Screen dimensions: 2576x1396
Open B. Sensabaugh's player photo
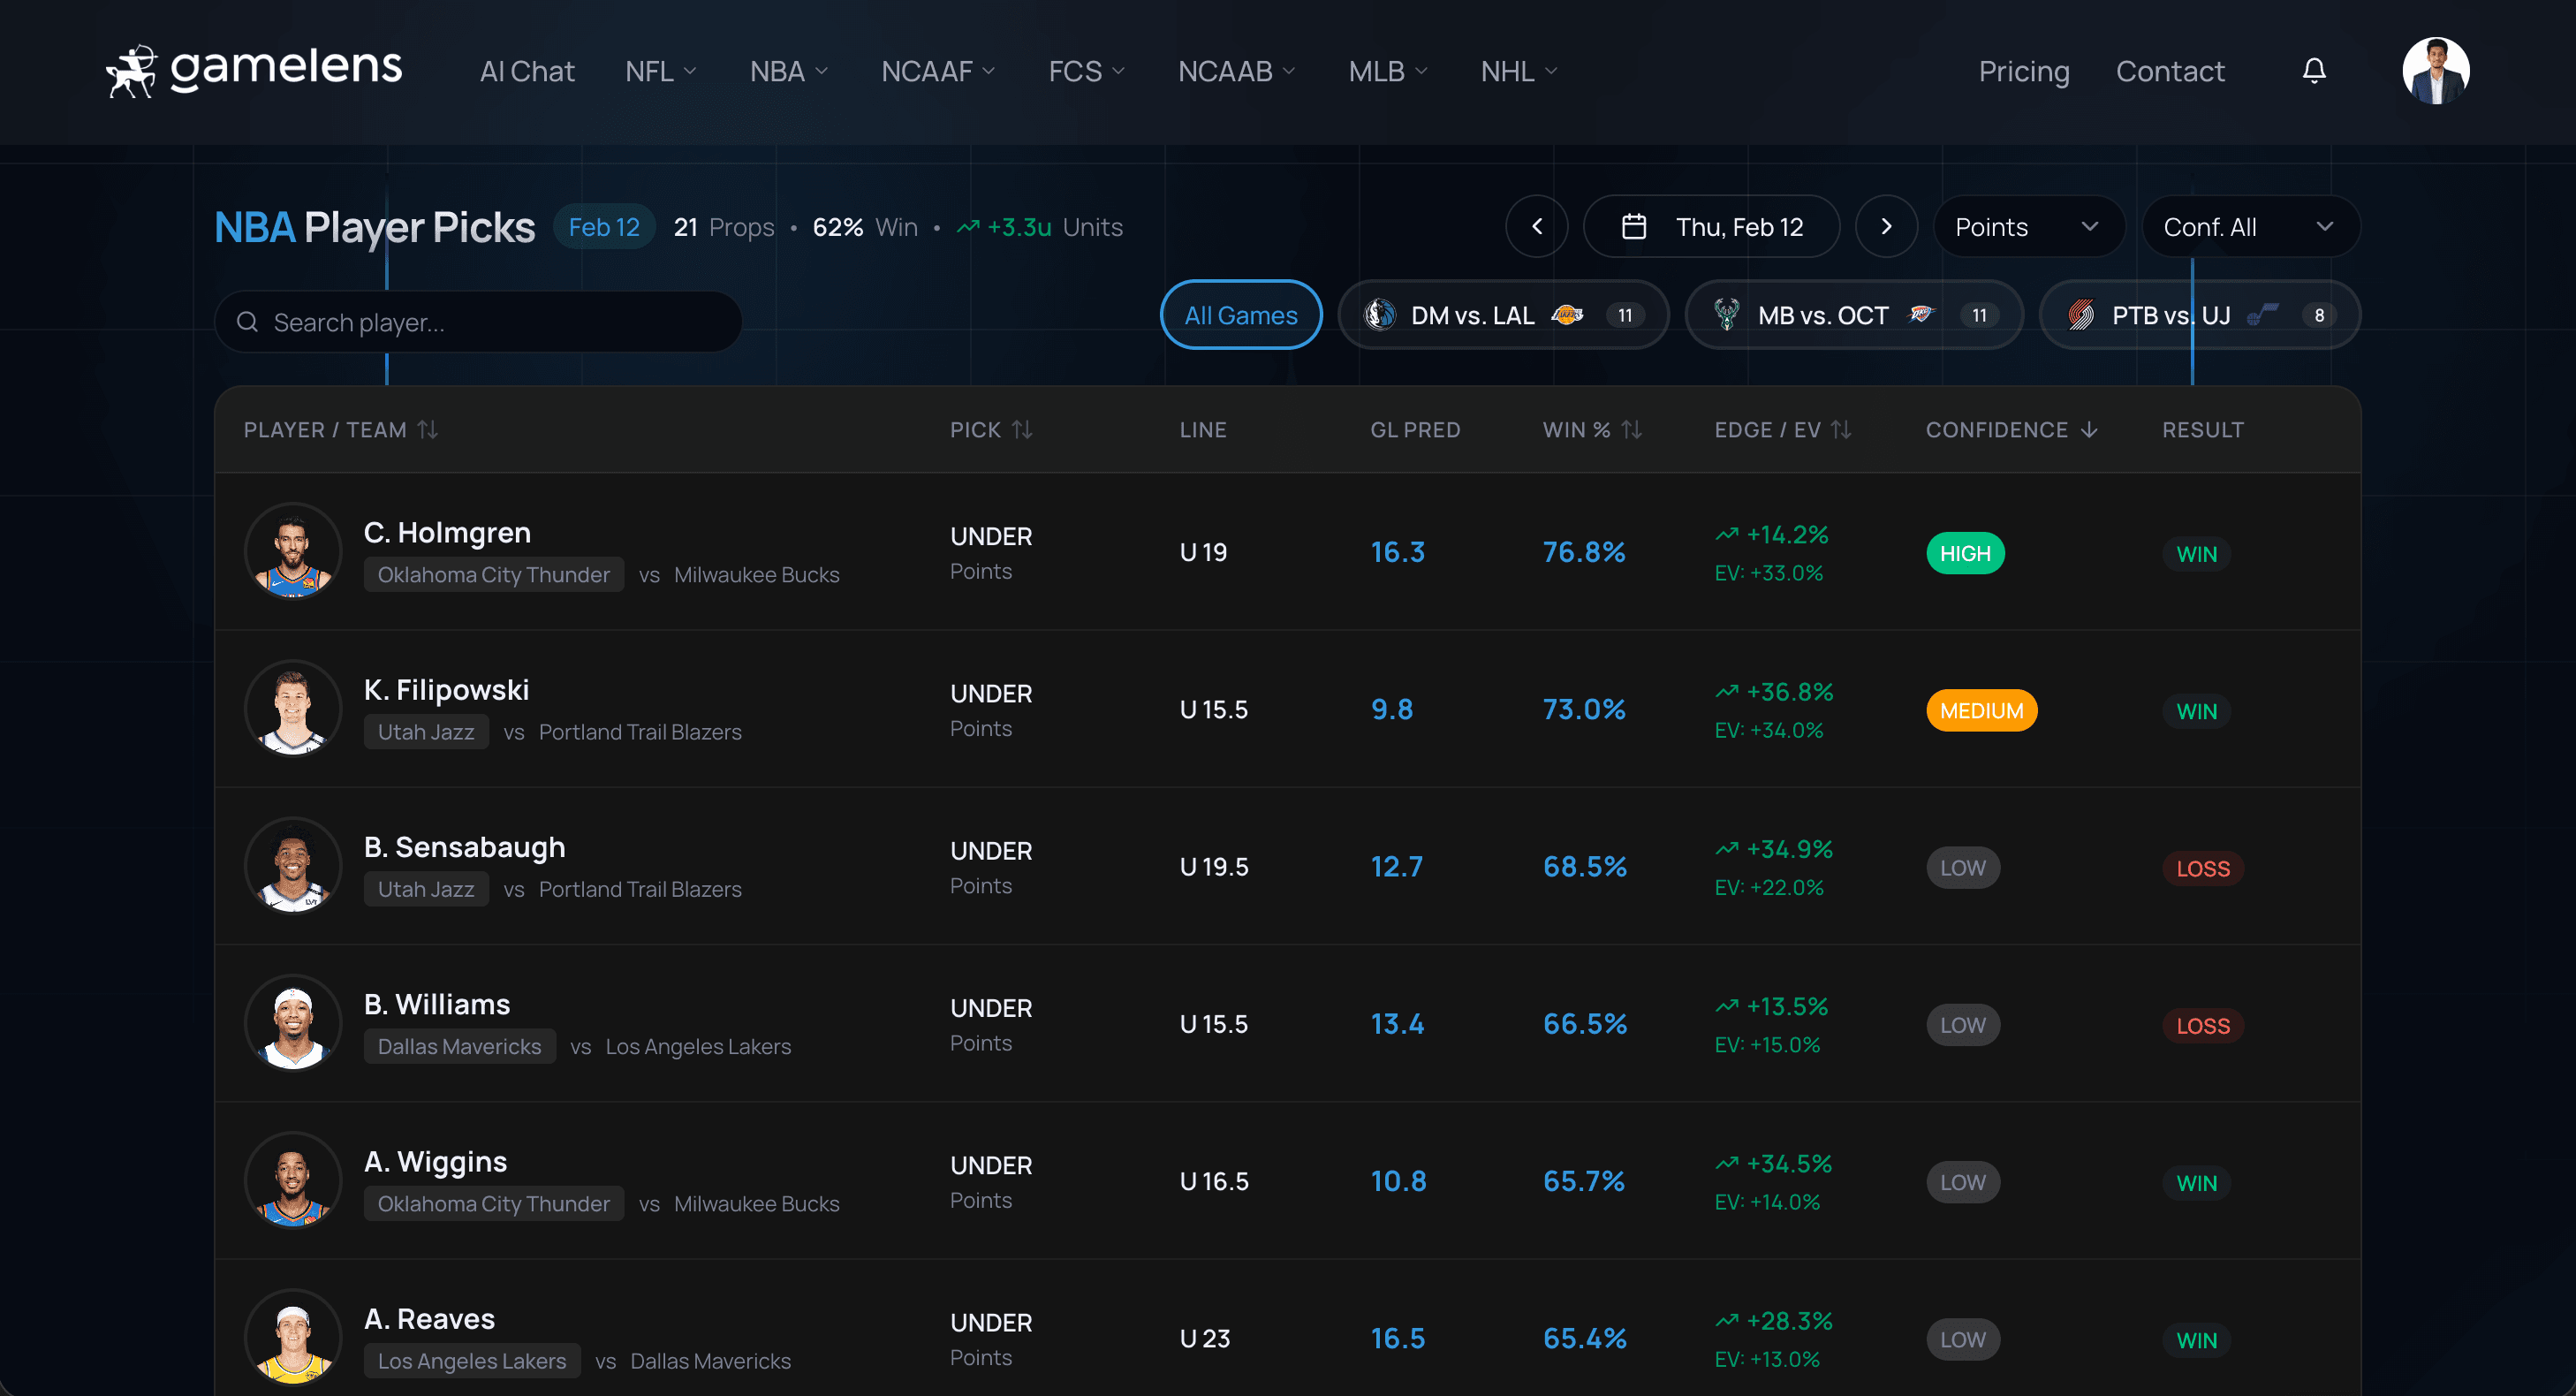coord(293,866)
